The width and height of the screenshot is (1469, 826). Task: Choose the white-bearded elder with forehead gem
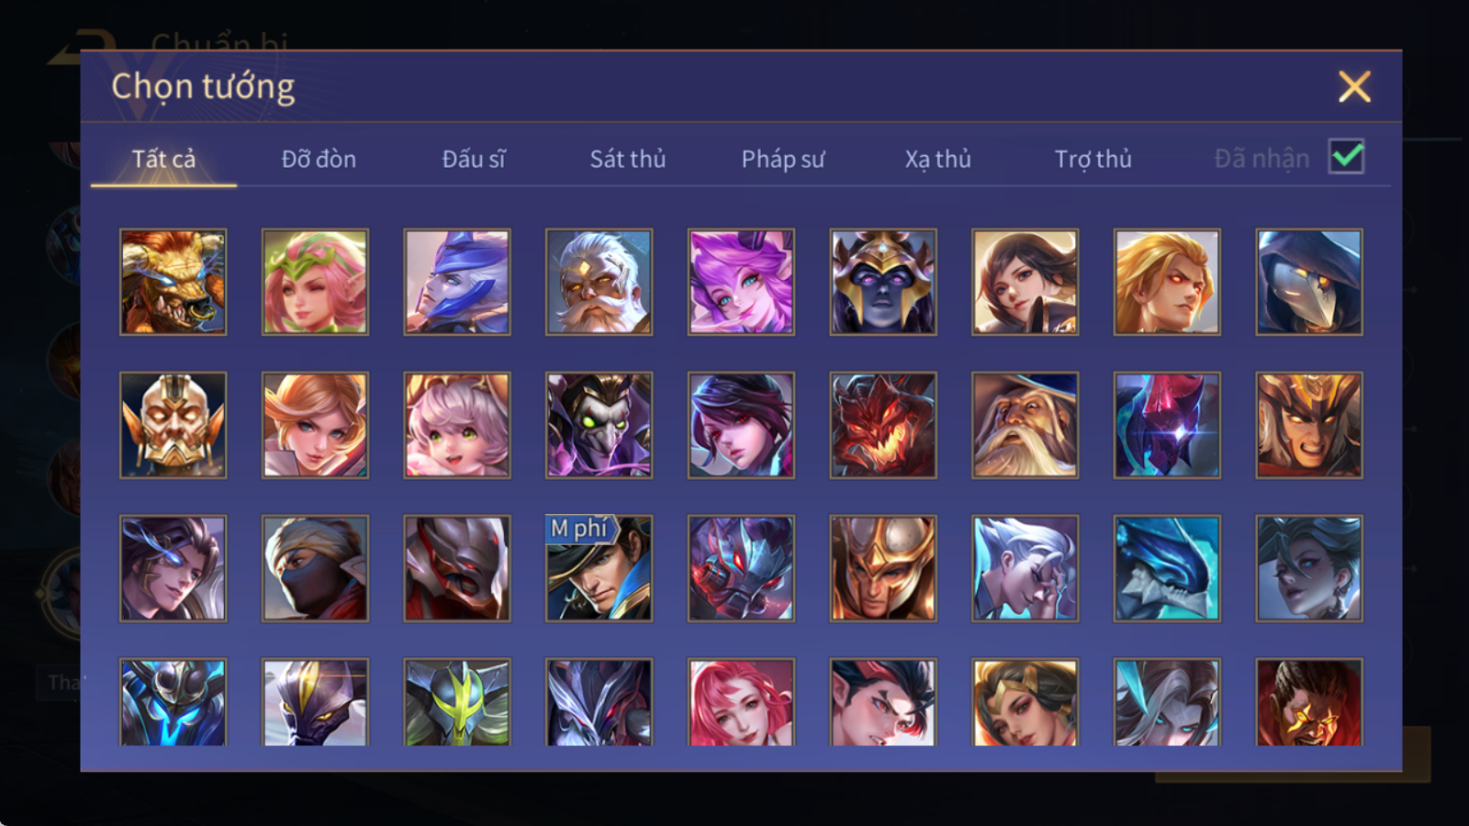pyautogui.click(x=599, y=282)
